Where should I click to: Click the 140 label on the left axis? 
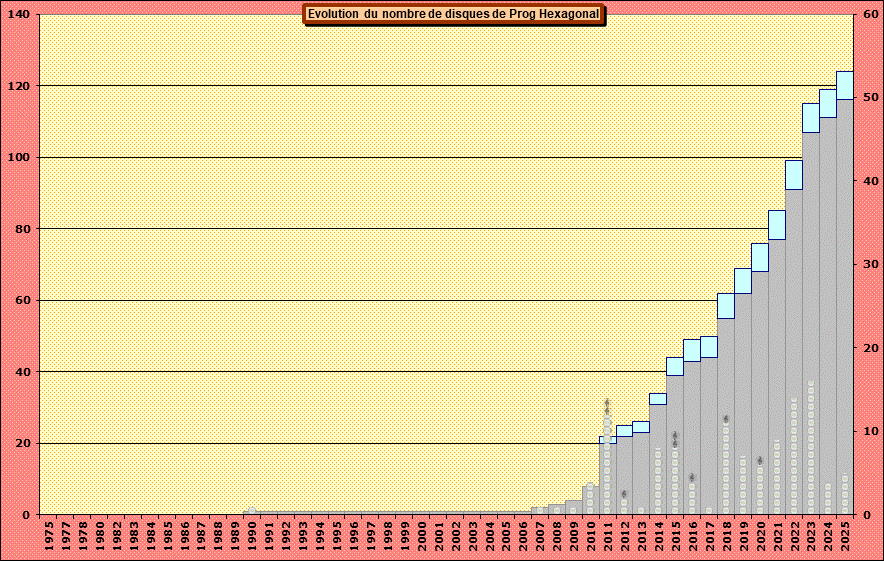(18, 14)
